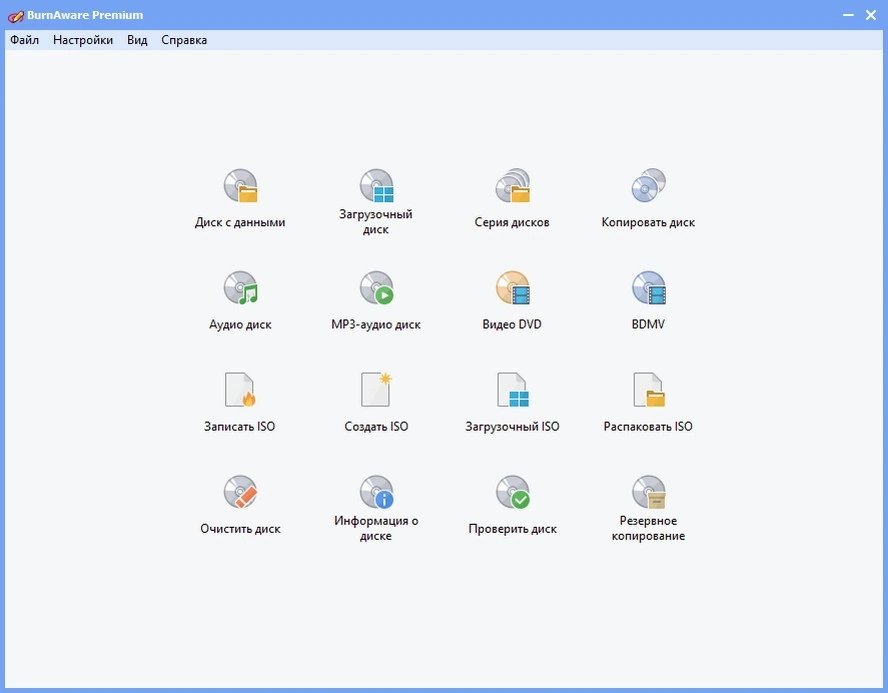Viewport: 888px width, 693px height.
Task: Open the Создать ISO icon
Action: point(377,390)
